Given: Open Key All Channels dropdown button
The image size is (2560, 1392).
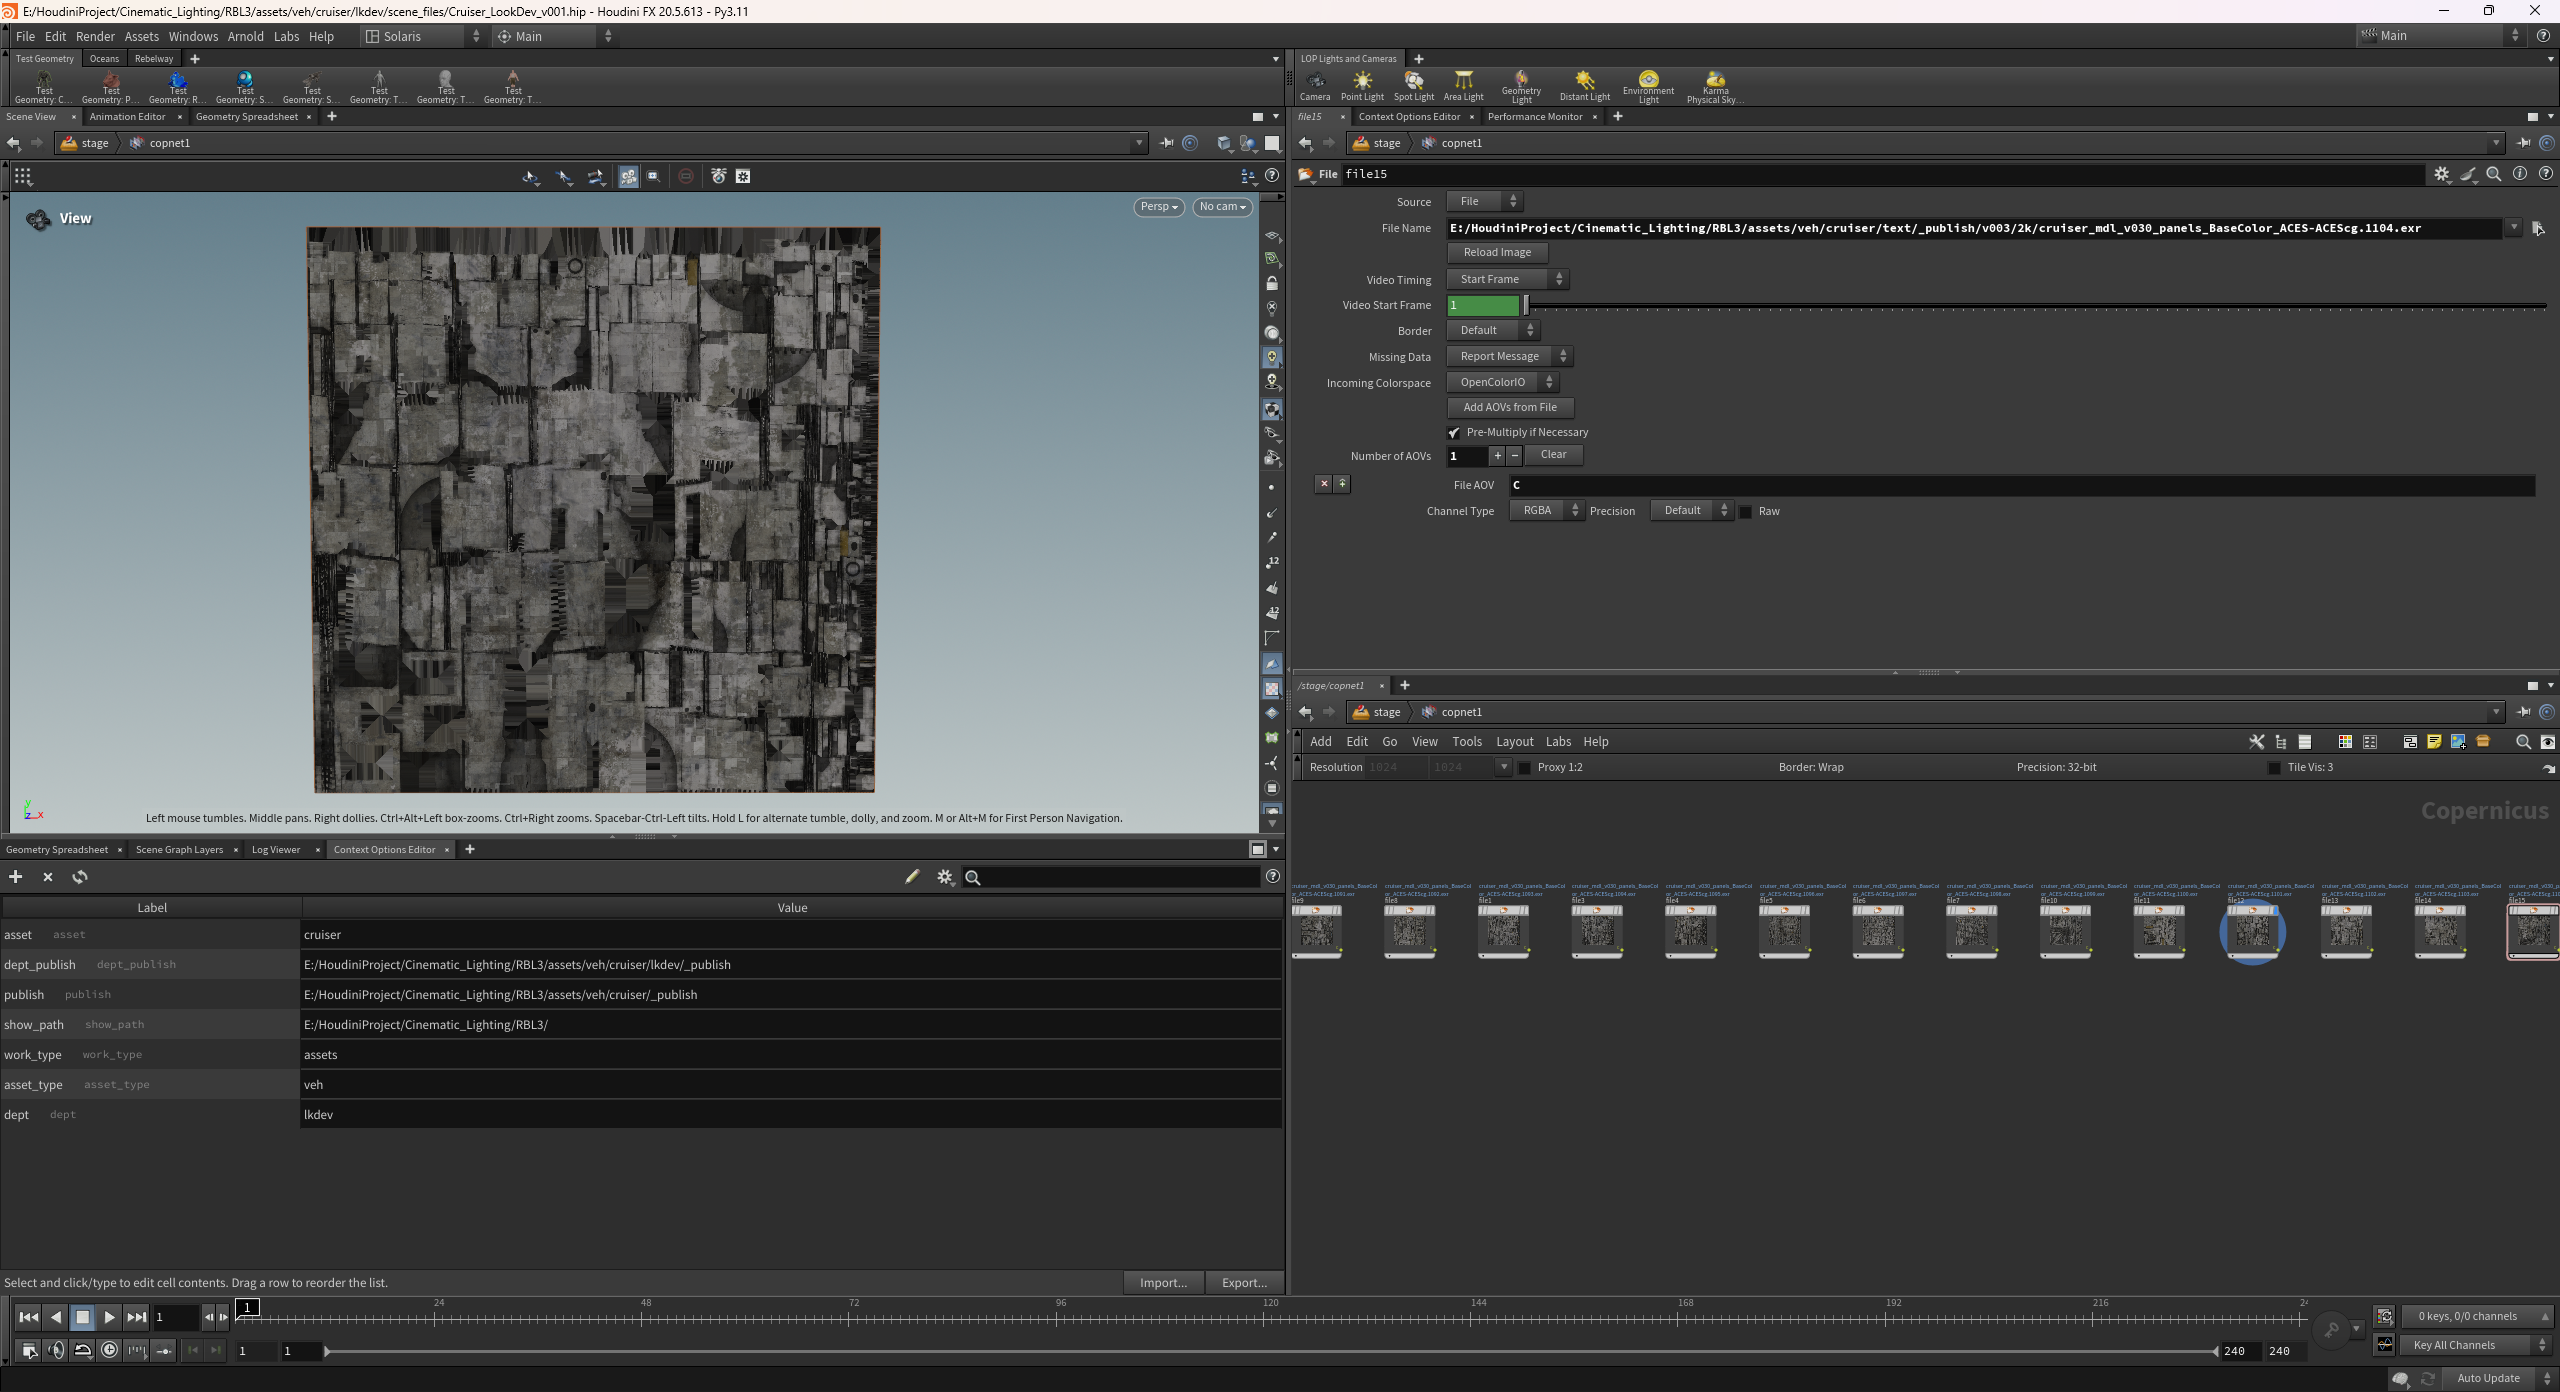Looking at the screenshot, I should point(2478,1346).
